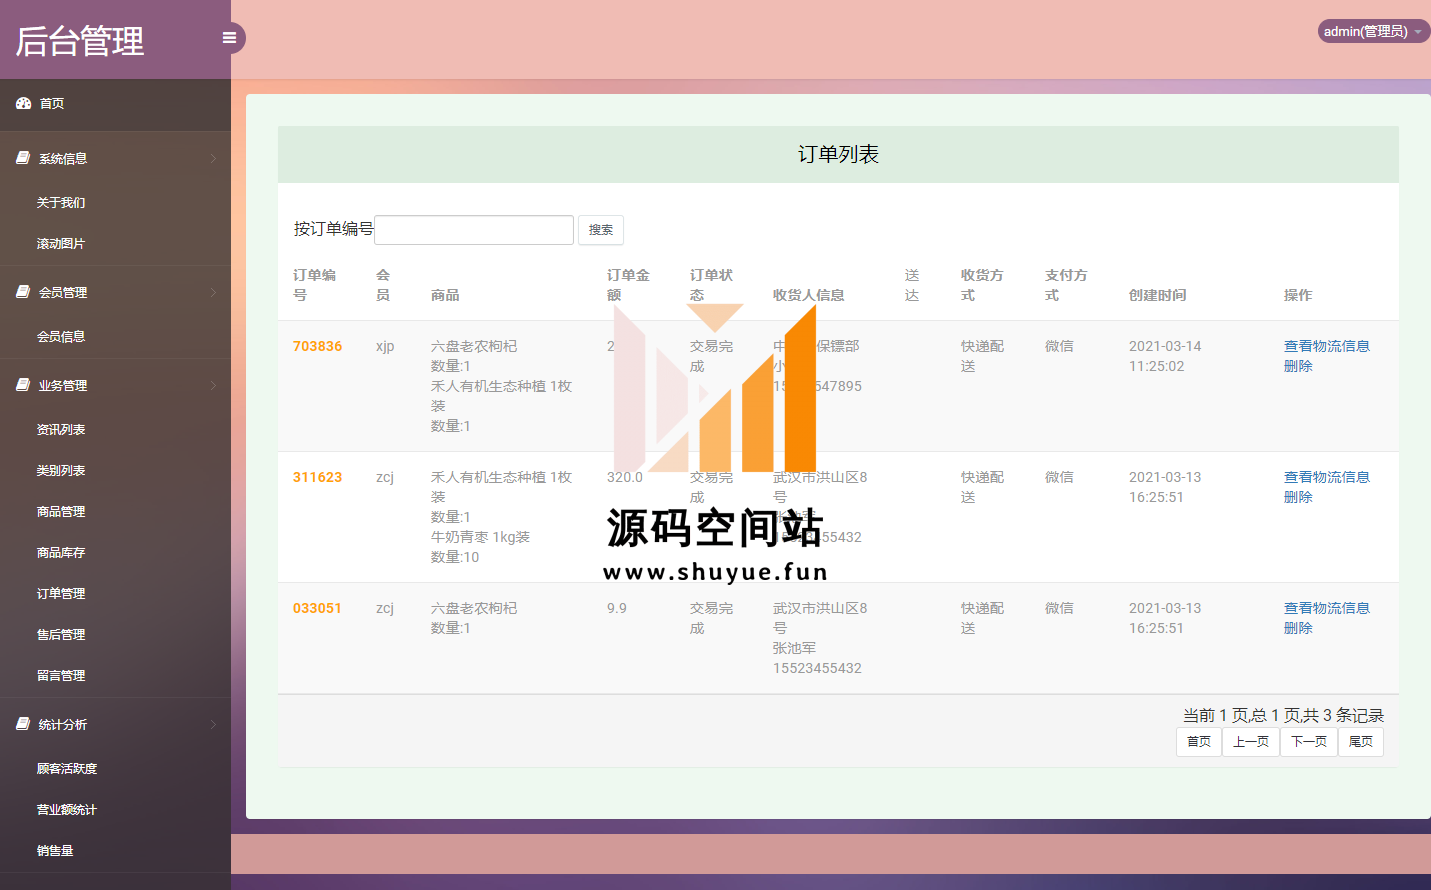
Task: Click the order number search field
Action: point(474,230)
